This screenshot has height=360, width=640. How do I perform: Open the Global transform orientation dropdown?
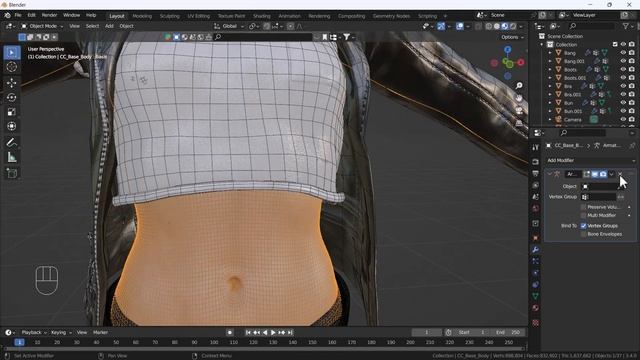pyautogui.click(x=229, y=26)
